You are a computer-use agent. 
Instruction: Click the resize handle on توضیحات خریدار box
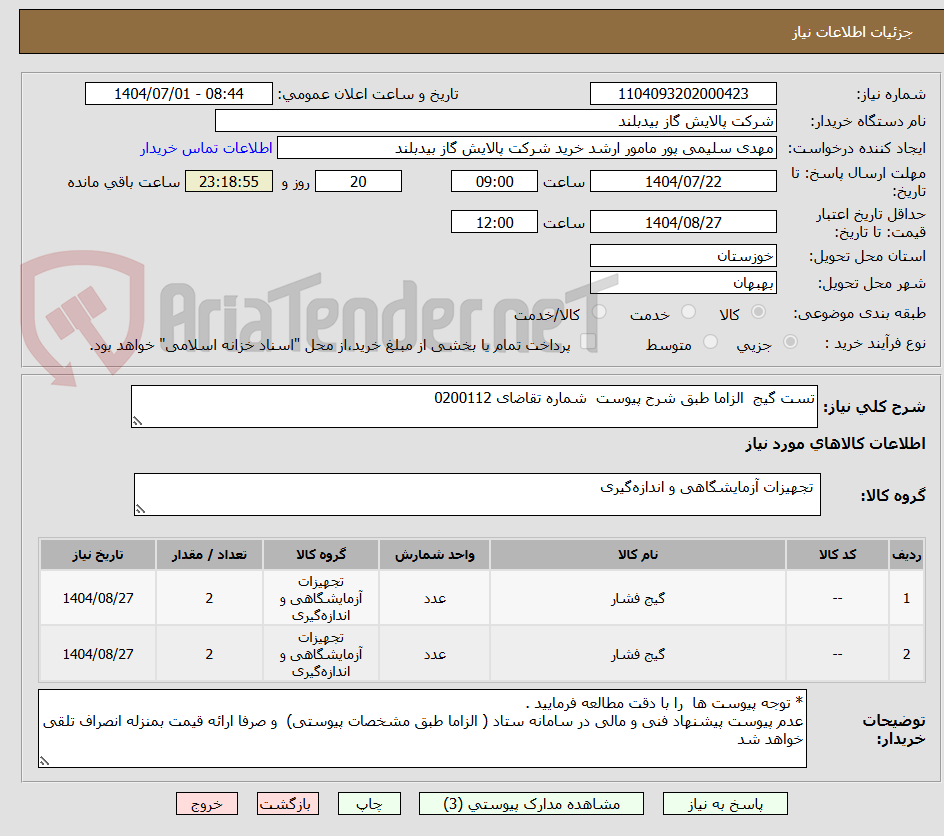click(44, 760)
